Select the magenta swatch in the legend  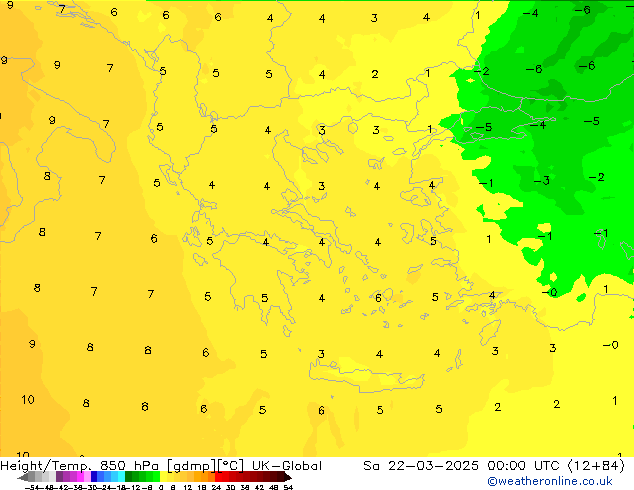click(80, 477)
